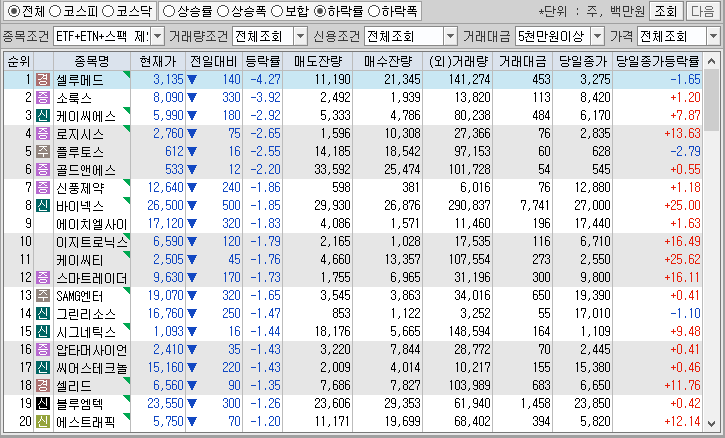Select the 전체 market radio button
This screenshot has height=438, width=725.
(14, 11)
